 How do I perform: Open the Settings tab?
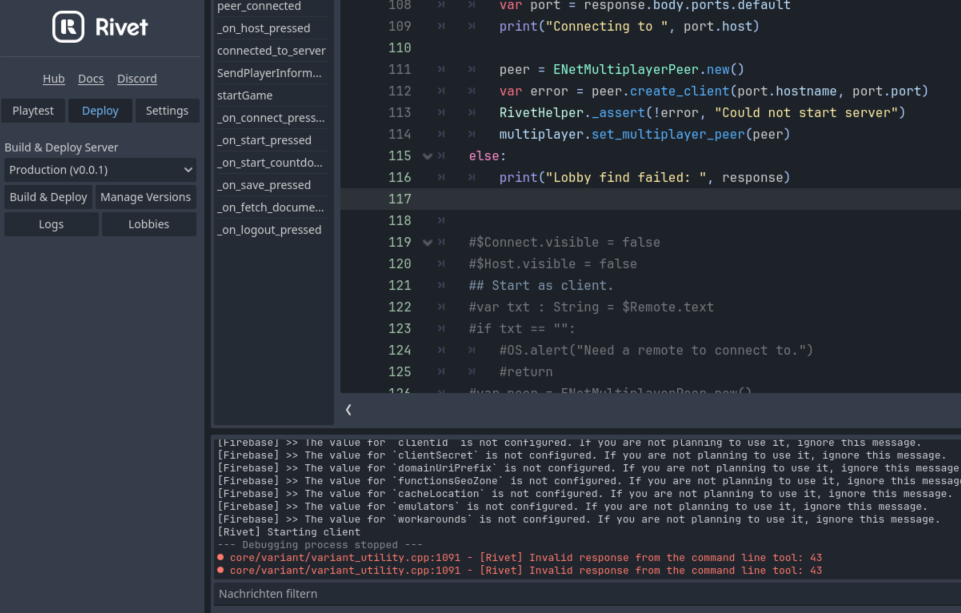[166, 111]
